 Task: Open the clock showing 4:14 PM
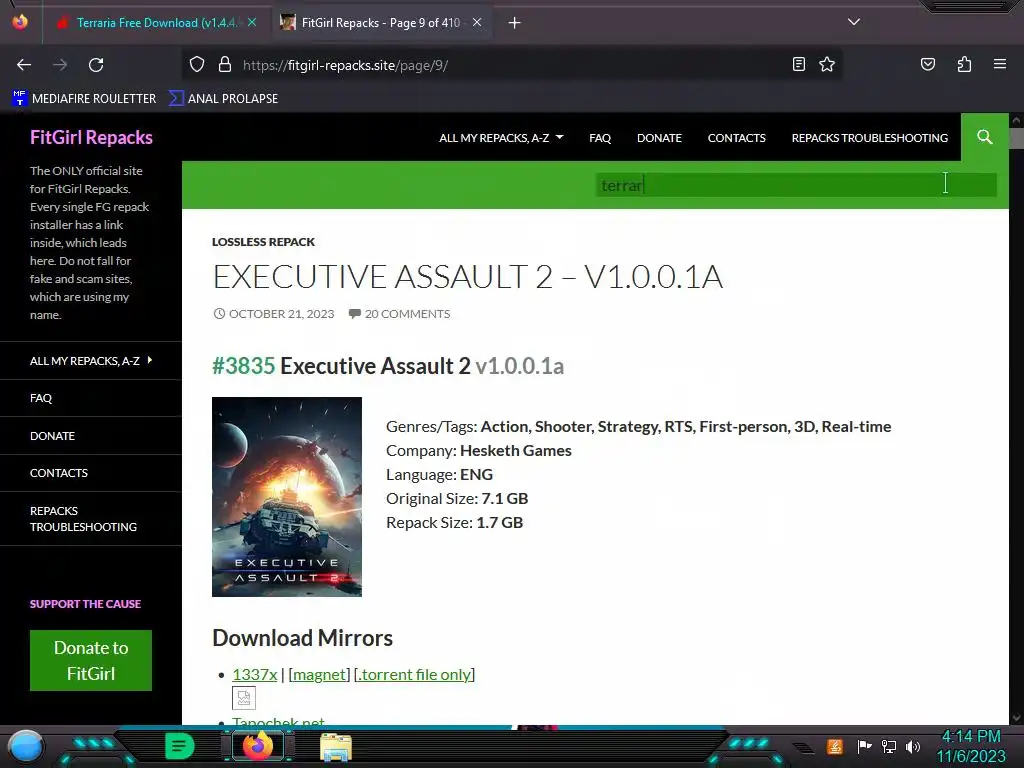pos(971,746)
